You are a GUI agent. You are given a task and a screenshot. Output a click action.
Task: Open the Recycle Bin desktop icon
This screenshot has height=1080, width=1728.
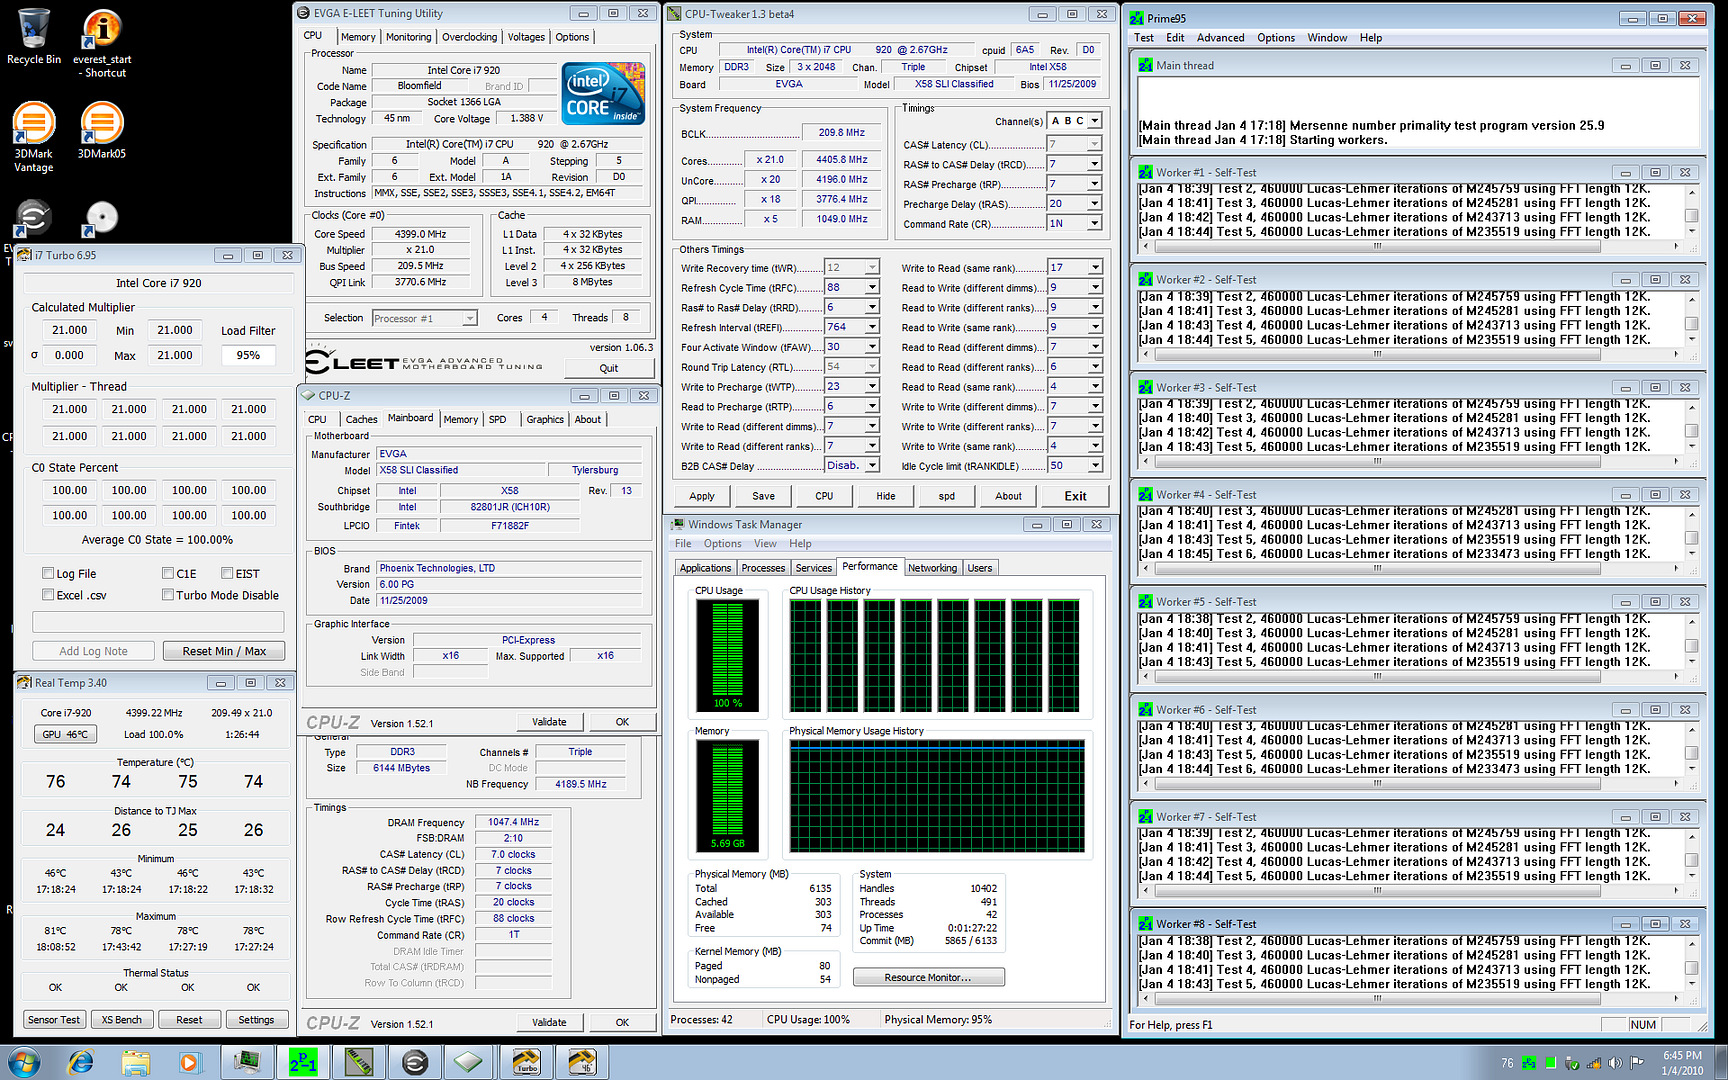(34, 38)
